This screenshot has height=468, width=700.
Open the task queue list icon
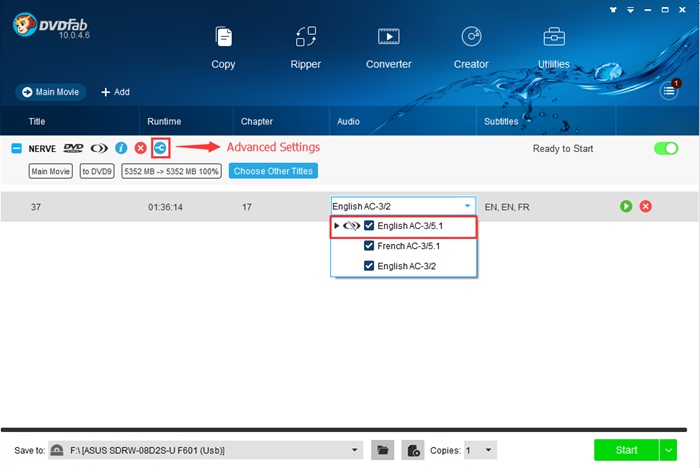tap(668, 91)
